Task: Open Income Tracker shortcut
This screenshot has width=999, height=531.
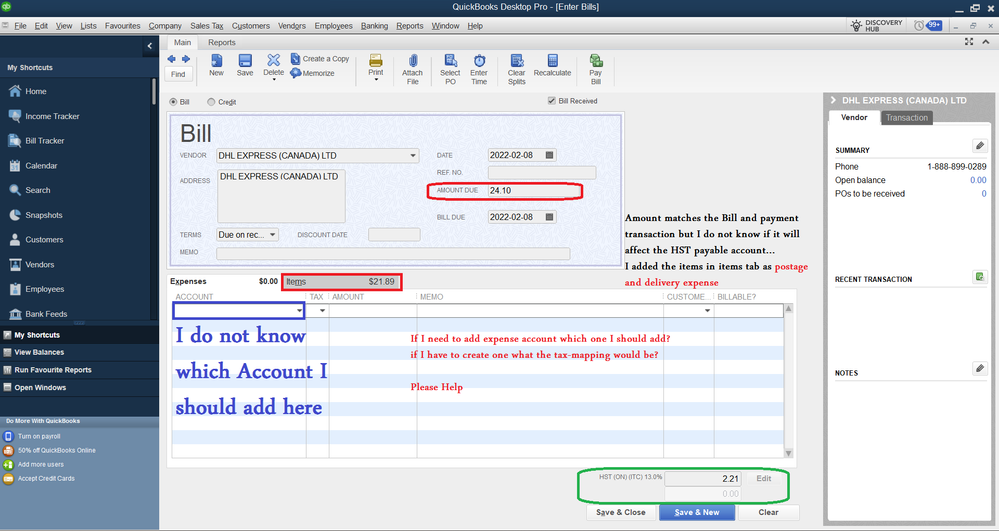Action: [x=45, y=116]
